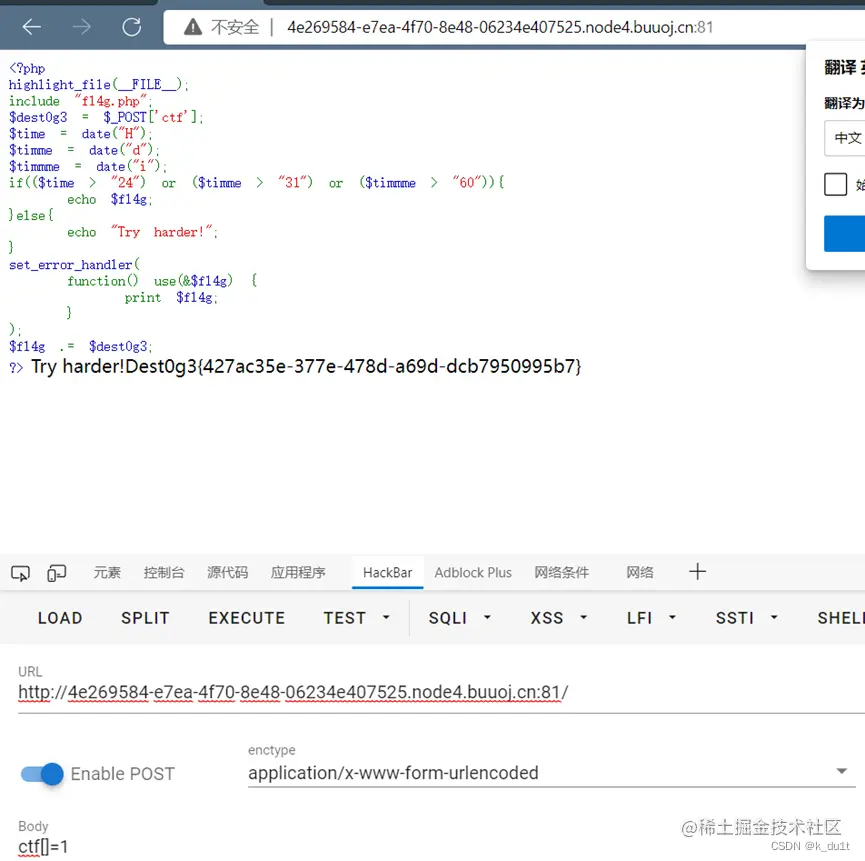This screenshot has width=865, height=861.
Task: Click the code line include "fl4g.php"
Action: pos(81,101)
